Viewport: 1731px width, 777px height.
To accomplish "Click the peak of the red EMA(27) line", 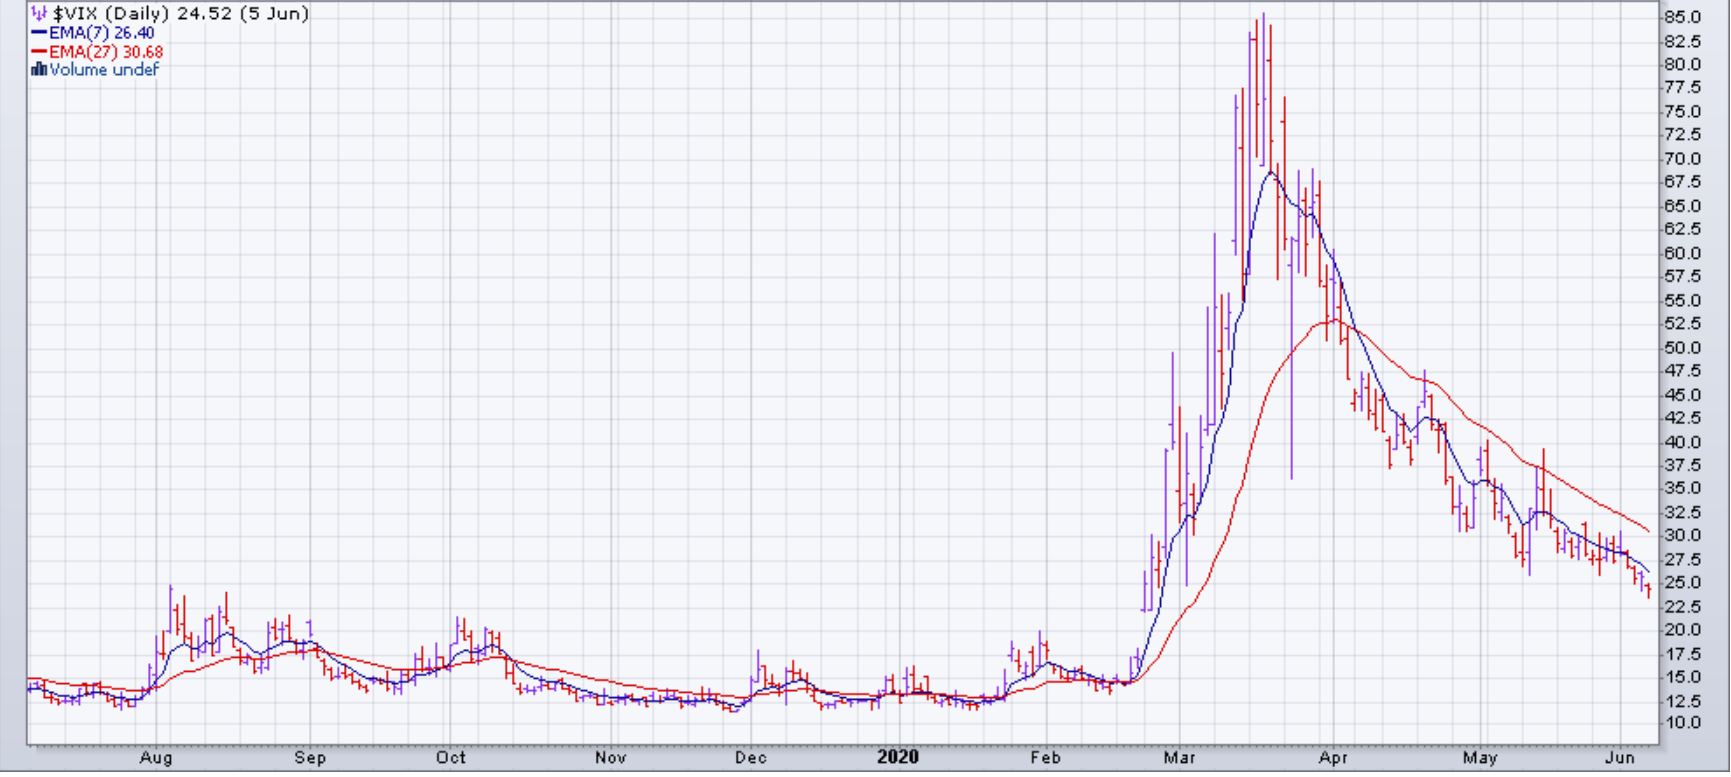I will [x=1333, y=320].
